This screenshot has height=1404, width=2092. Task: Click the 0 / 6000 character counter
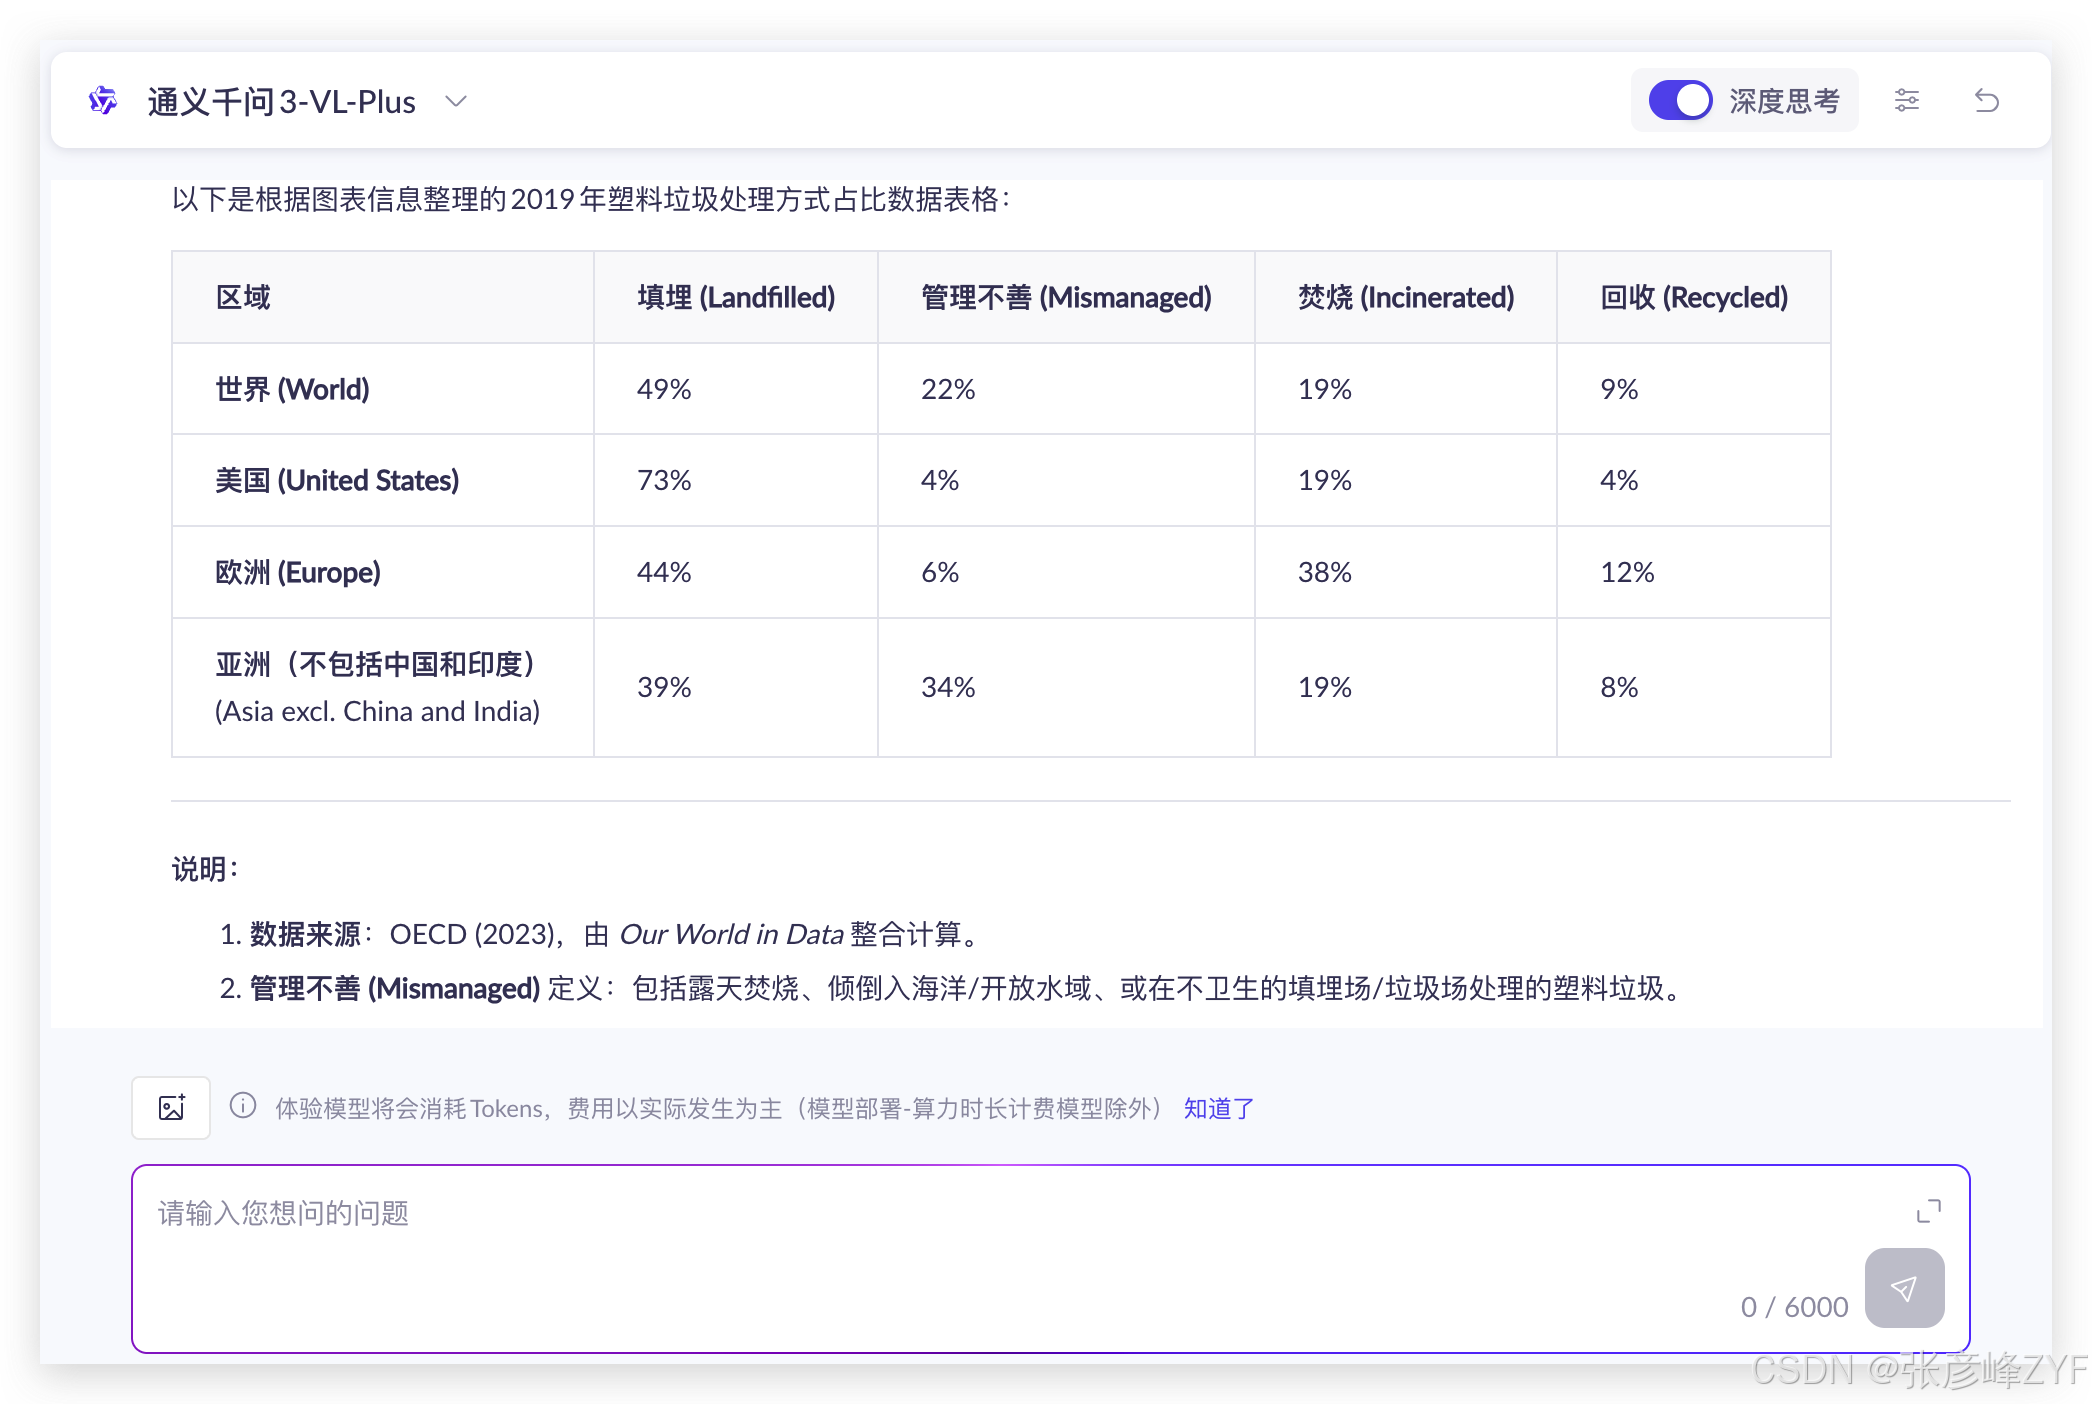point(1794,1306)
